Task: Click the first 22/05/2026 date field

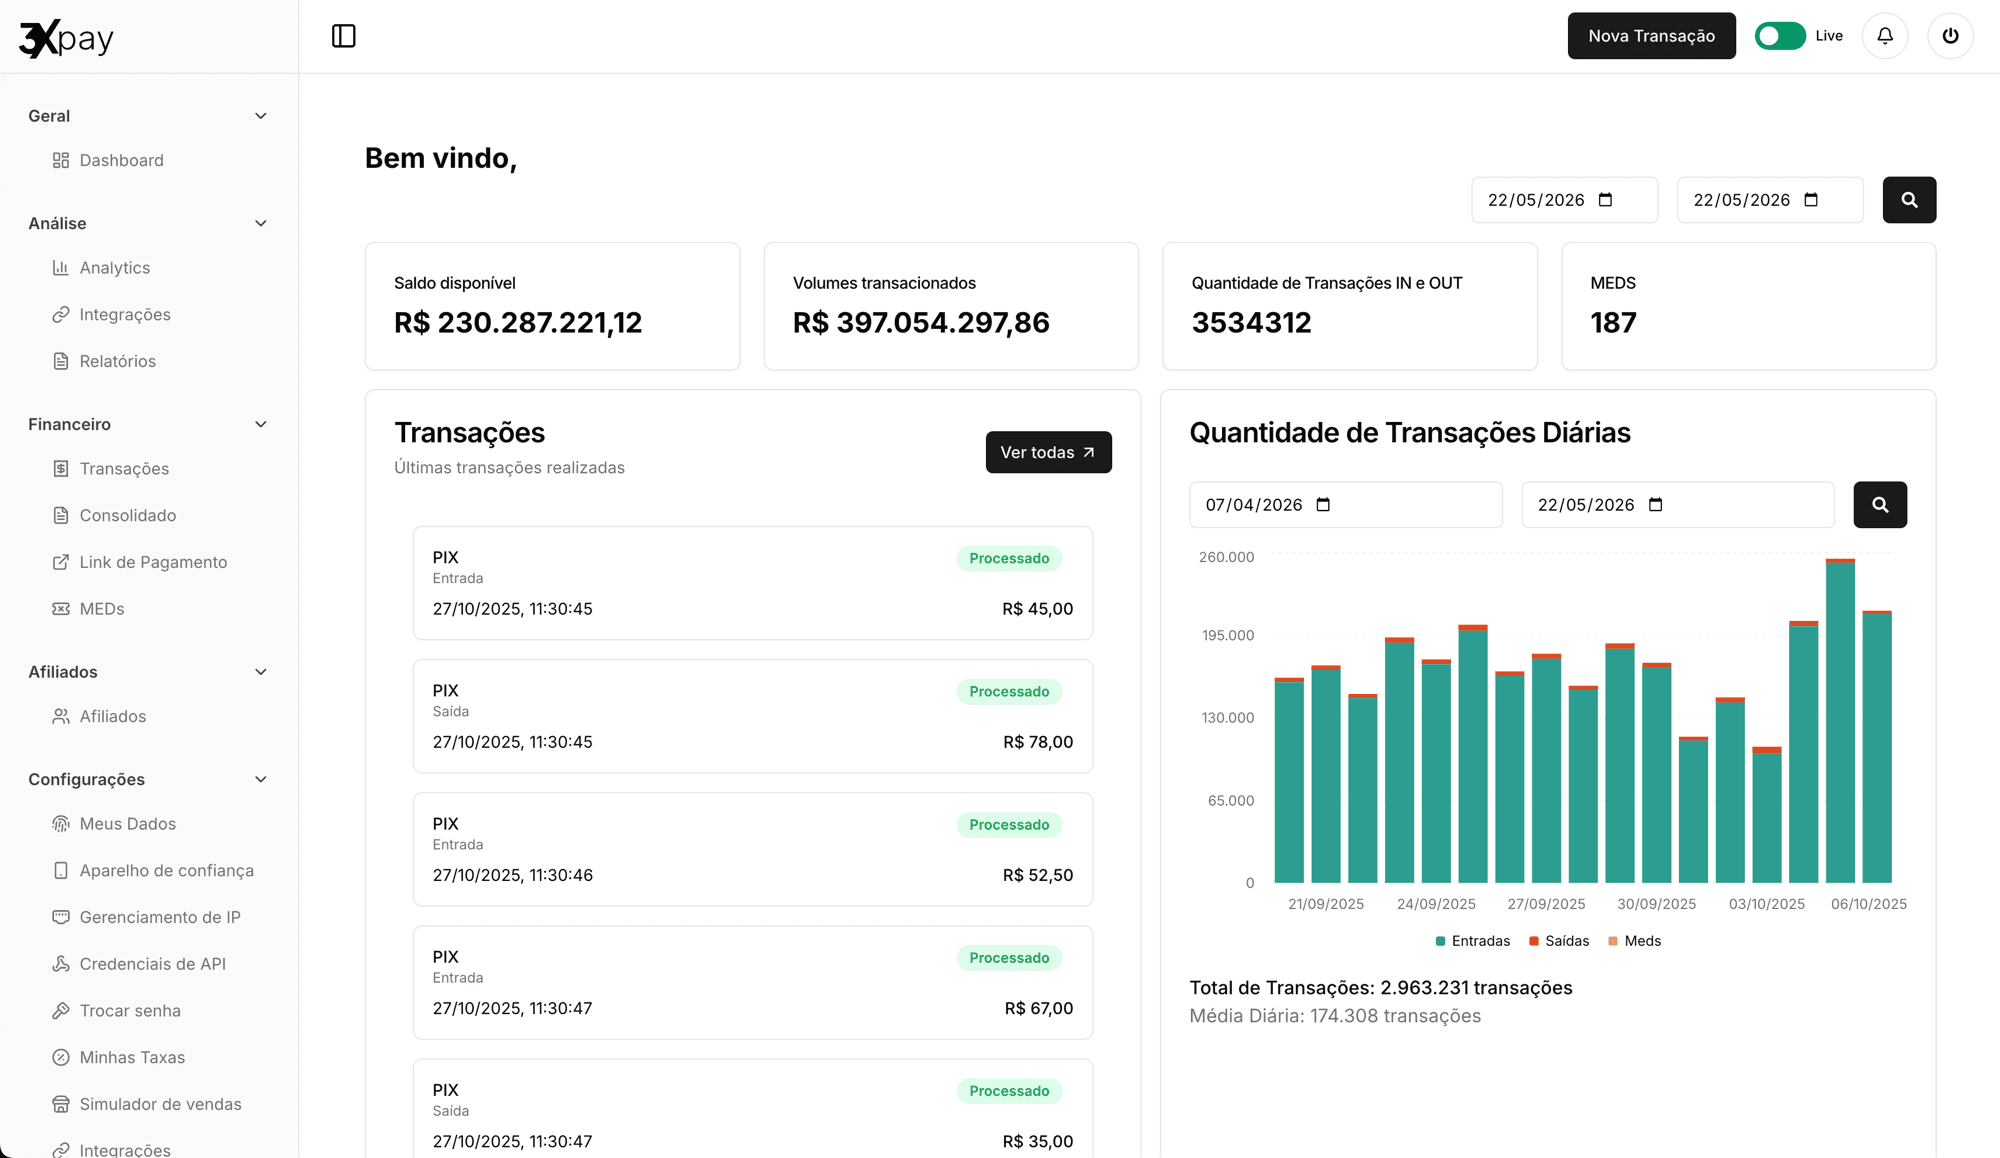Action: tap(1564, 200)
